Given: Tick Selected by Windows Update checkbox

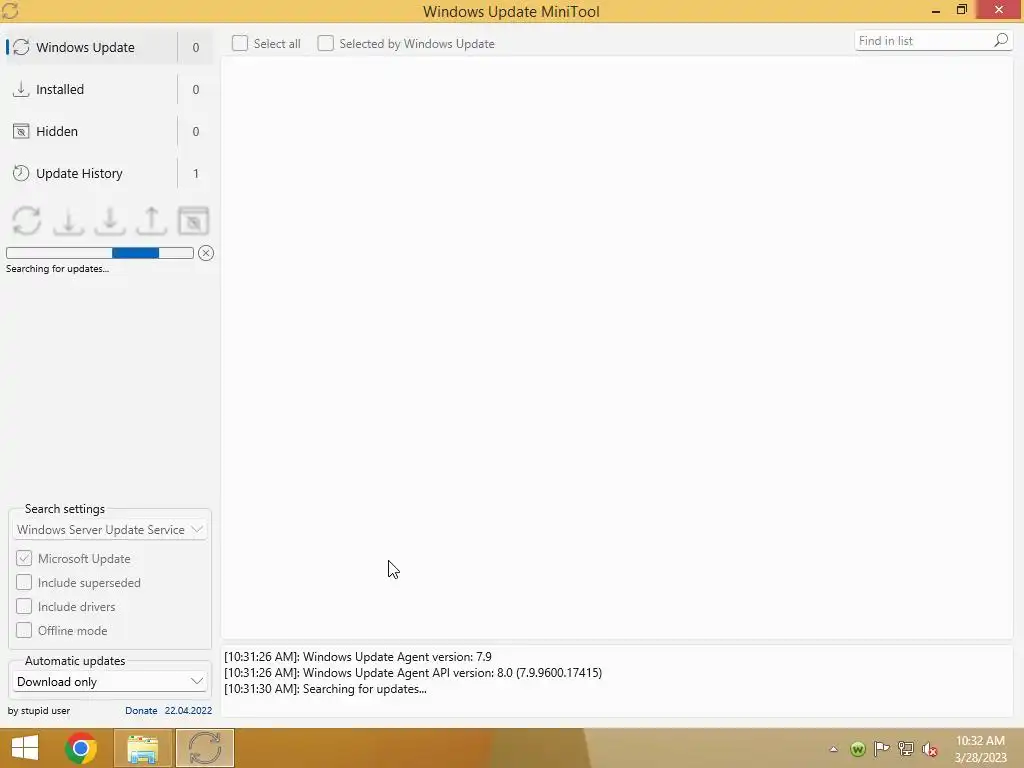Looking at the screenshot, I should tap(325, 43).
